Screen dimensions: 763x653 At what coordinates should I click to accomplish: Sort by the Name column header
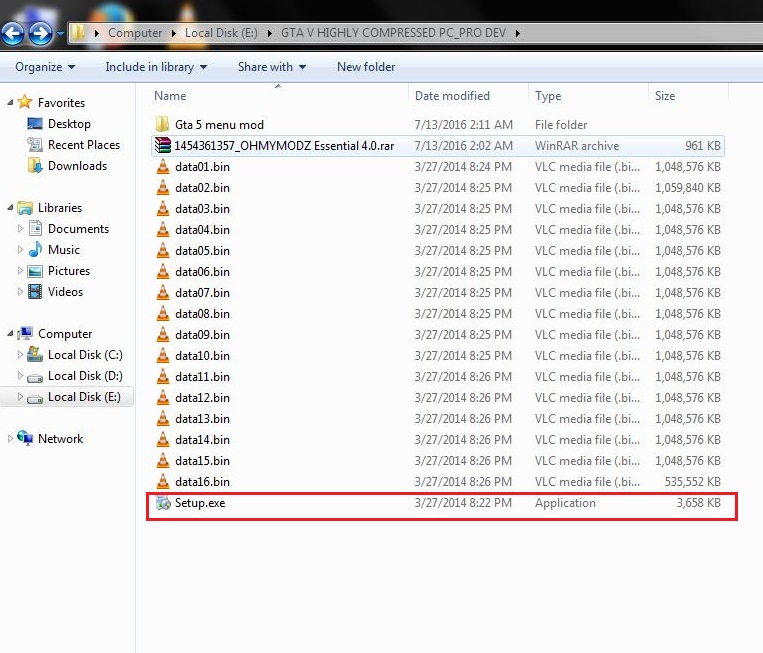pos(170,96)
